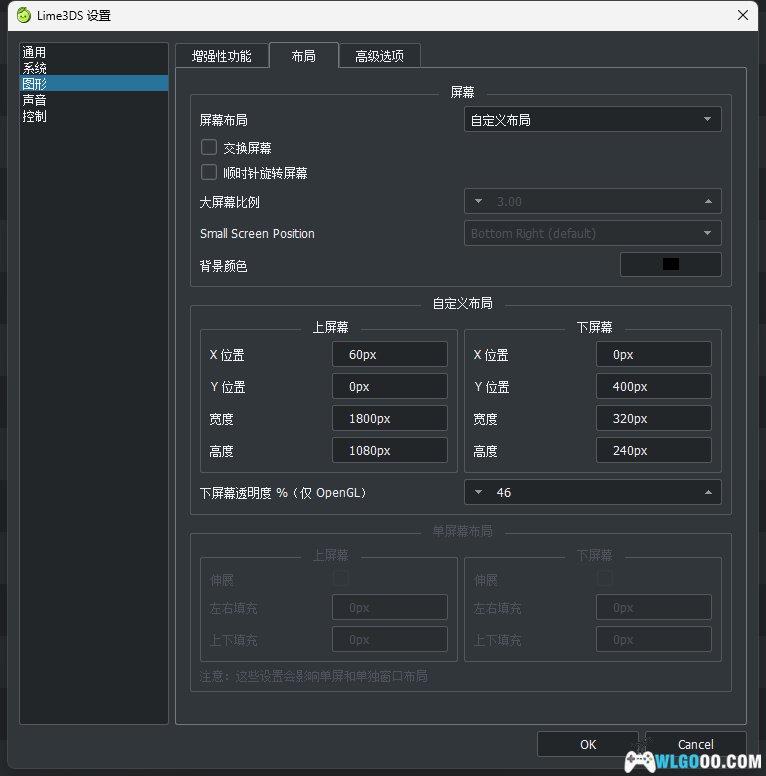Open the 背景颜色 color picker swatch

tap(670, 264)
